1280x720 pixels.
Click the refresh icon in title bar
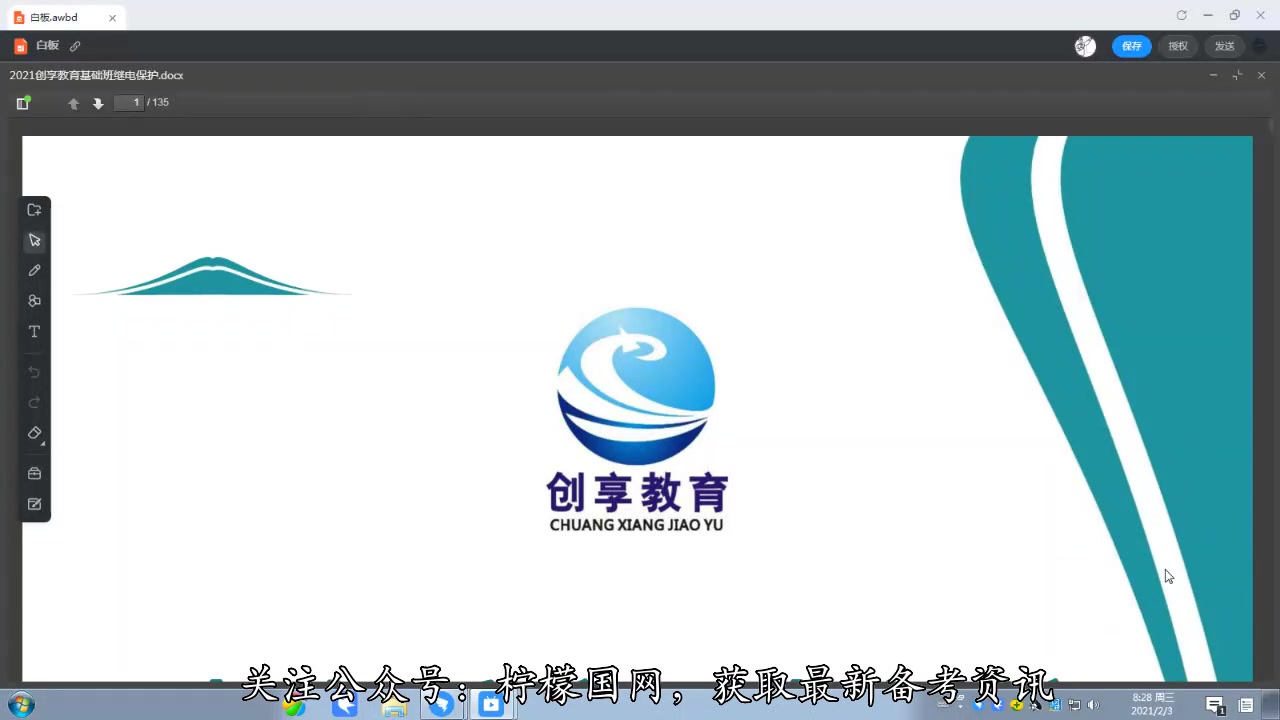click(x=1181, y=15)
